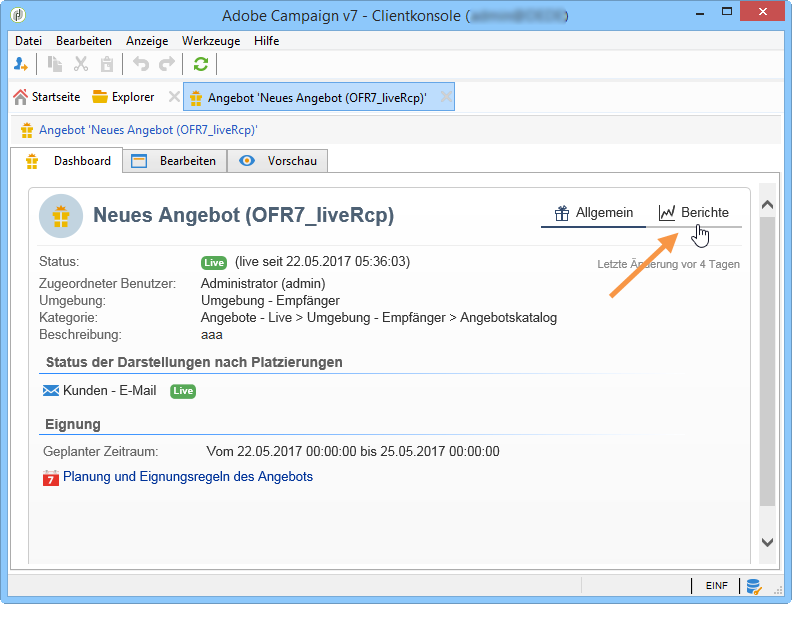Click the Angebot 'Neues Angebot (OFR7_liveRcp)' breadcrumb link
Image resolution: width=809 pixels, height=625 pixels.
[148, 130]
